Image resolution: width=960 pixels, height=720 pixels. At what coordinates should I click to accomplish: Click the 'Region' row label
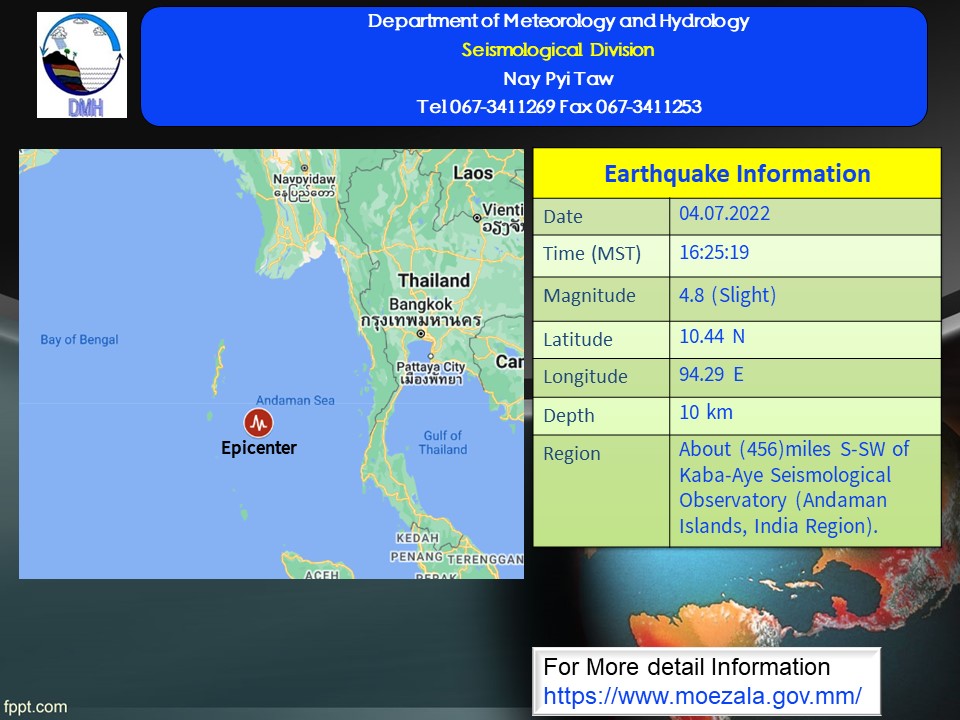572,454
